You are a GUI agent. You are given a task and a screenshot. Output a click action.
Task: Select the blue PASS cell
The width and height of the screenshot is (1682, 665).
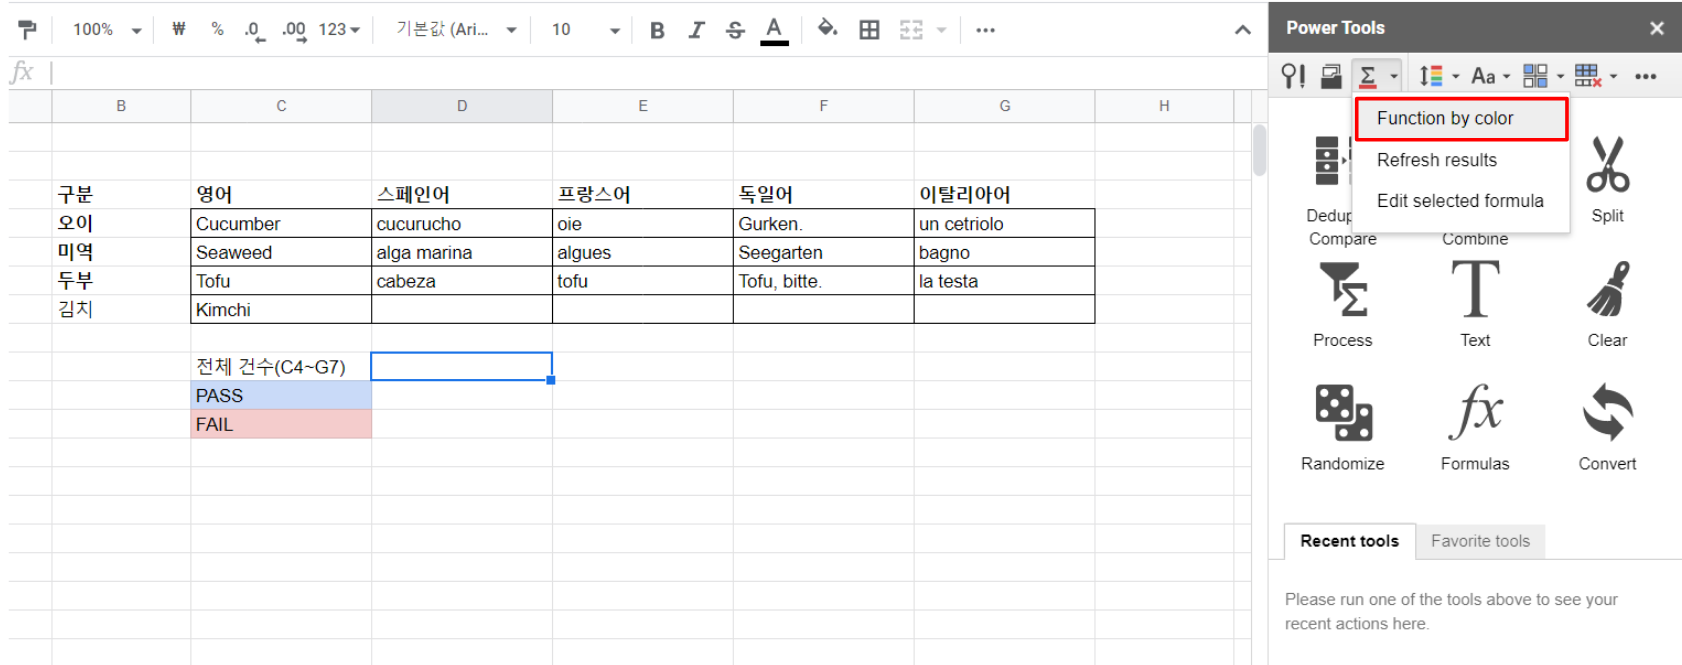[x=281, y=396]
